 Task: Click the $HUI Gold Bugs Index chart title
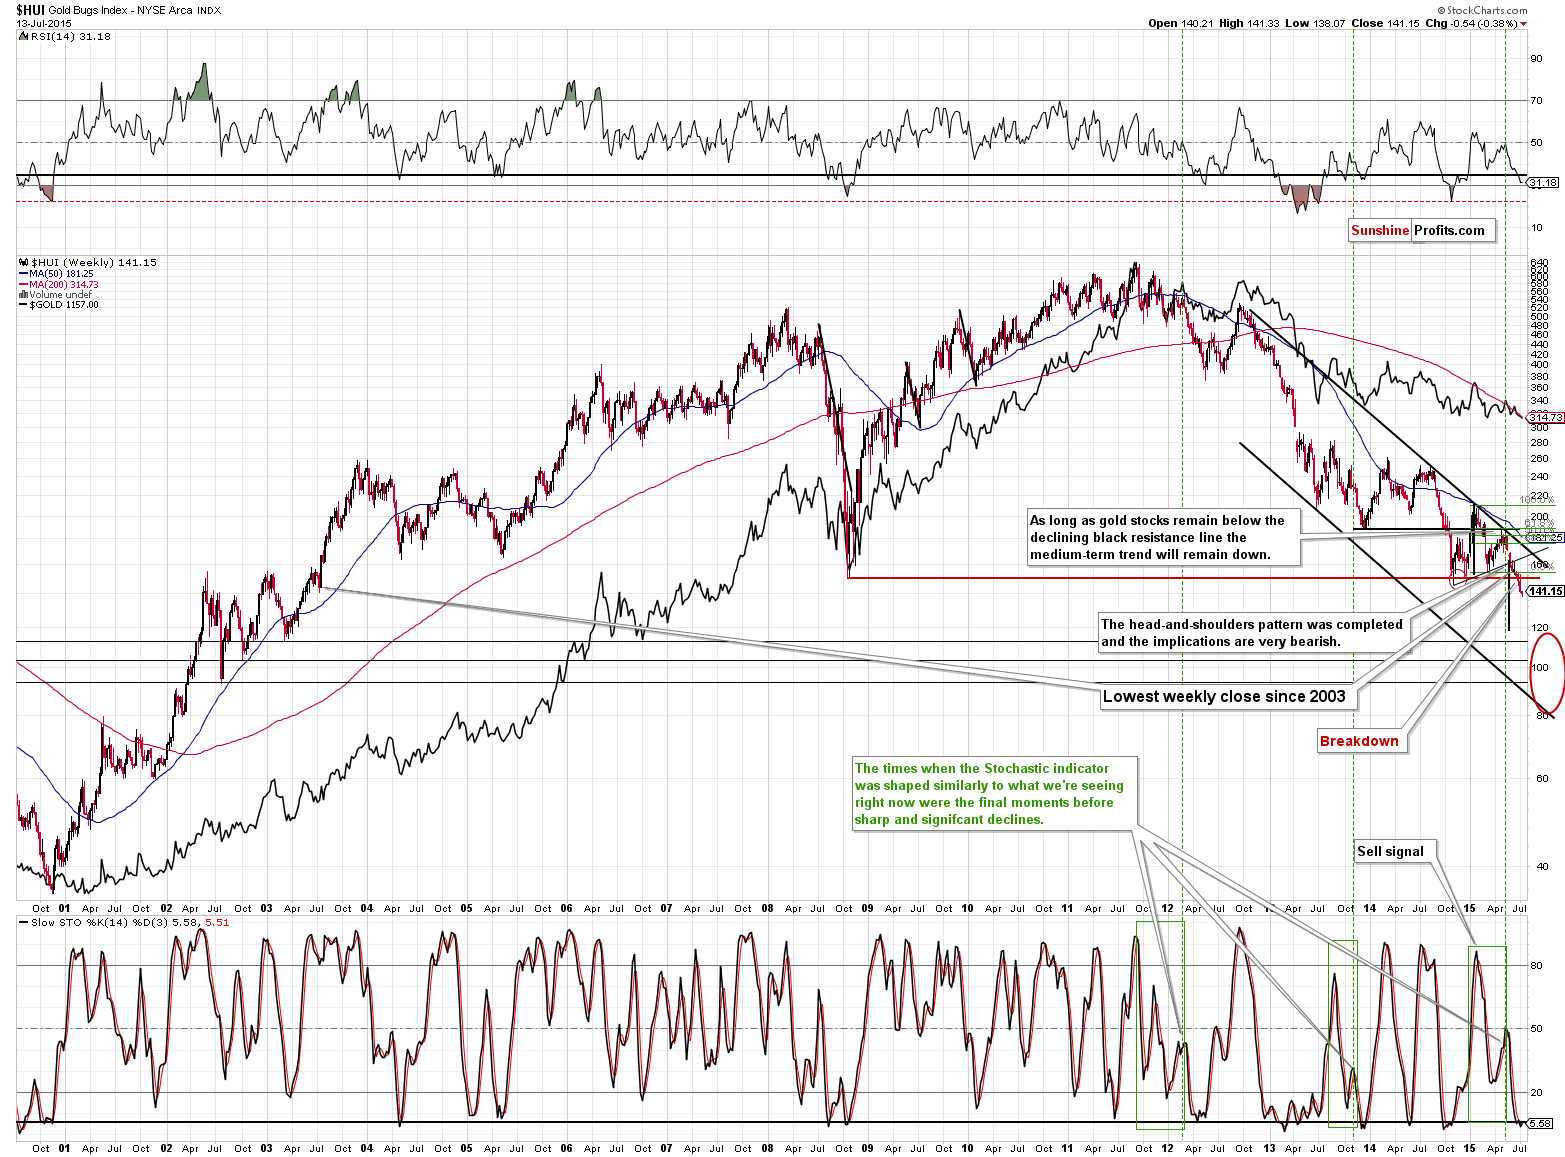coord(119,10)
